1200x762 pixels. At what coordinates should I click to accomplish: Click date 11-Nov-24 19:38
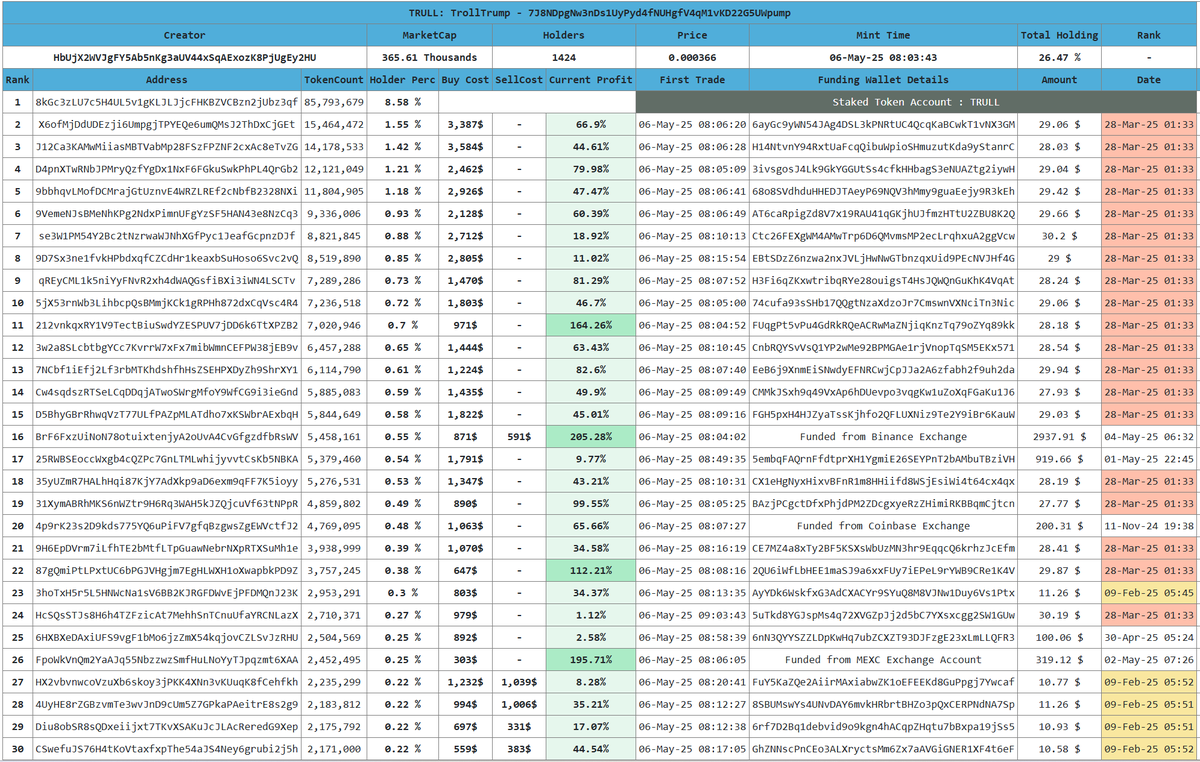tap(1149, 526)
